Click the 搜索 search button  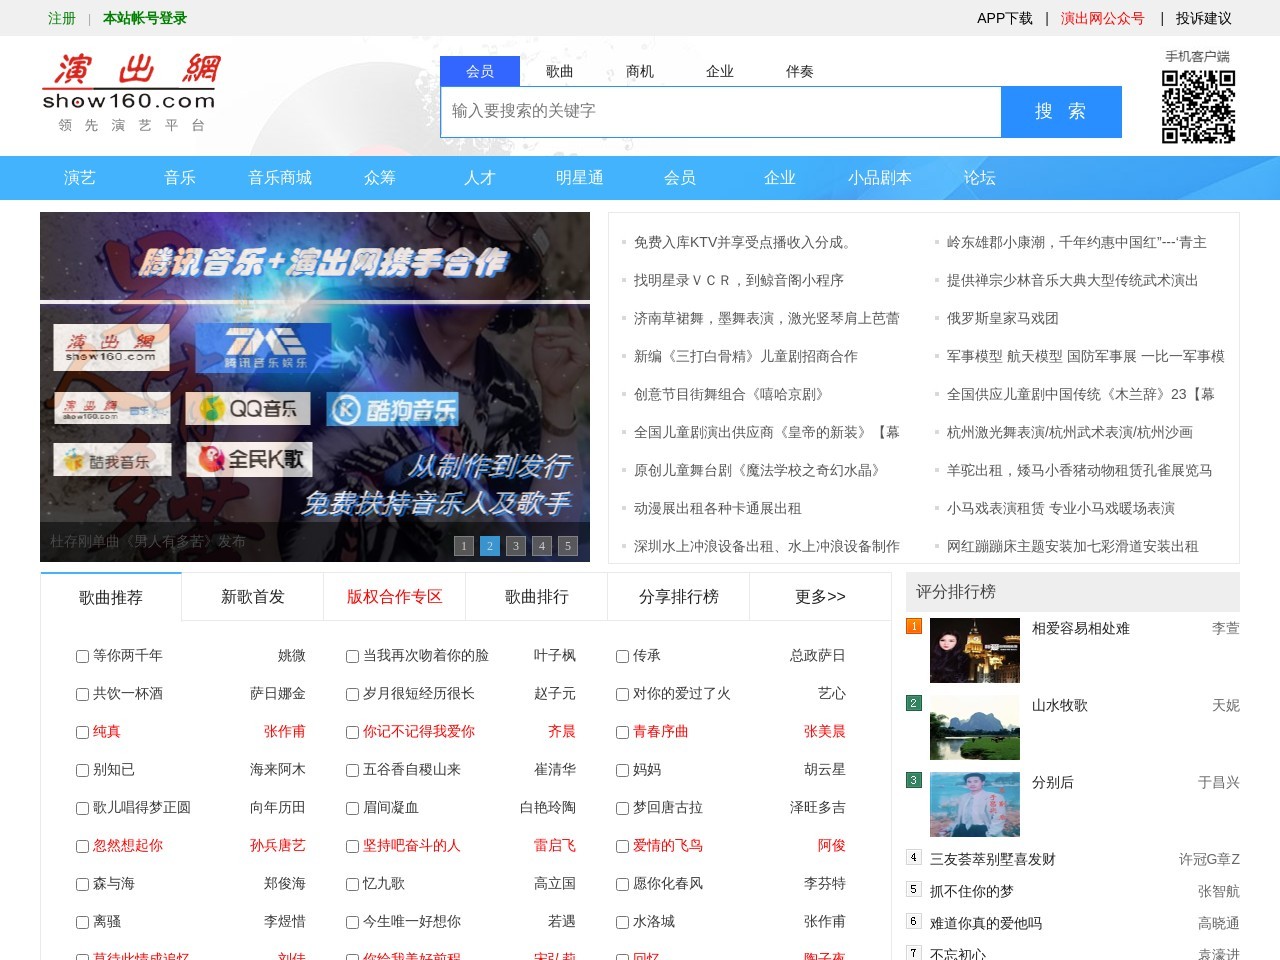(1061, 112)
